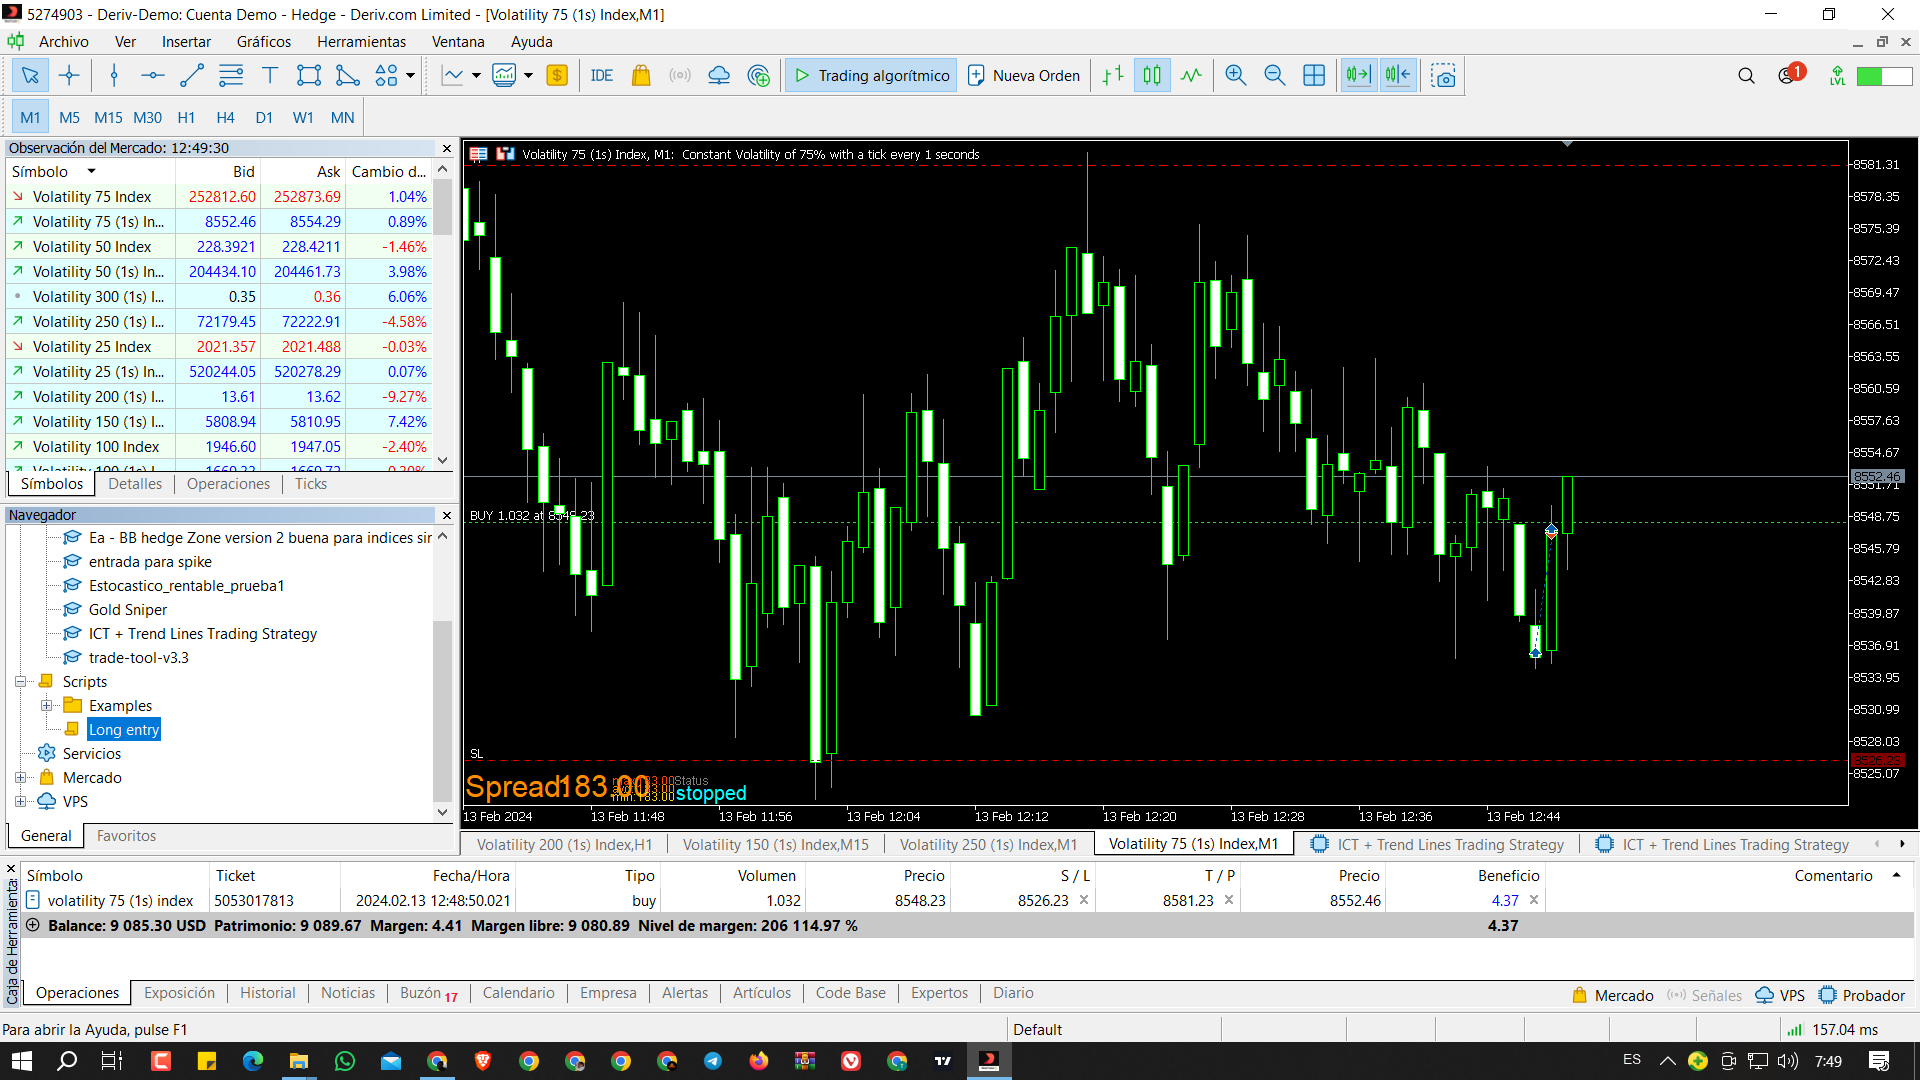Image resolution: width=1920 pixels, height=1080 pixels.
Task: Open the Archivo menu
Action: pos(64,42)
